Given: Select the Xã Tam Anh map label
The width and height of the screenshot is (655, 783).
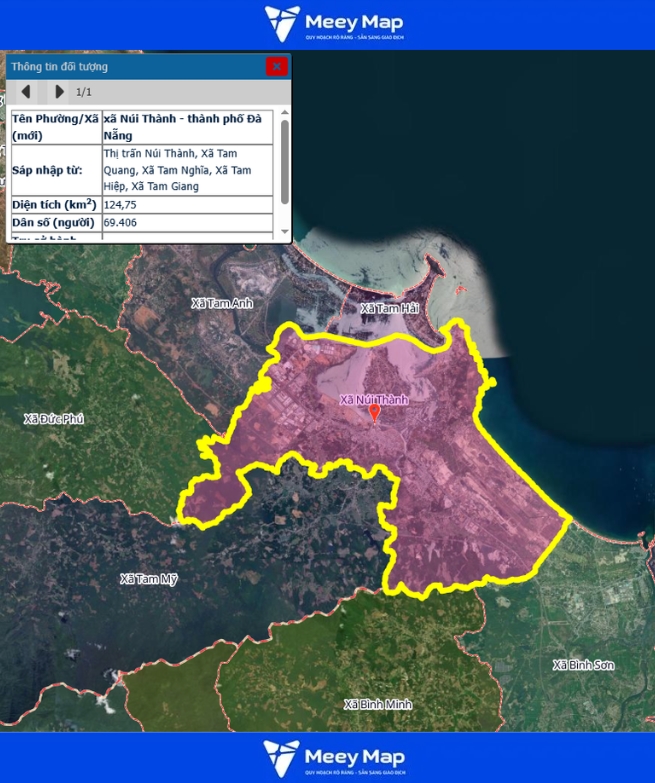Looking at the screenshot, I should [x=222, y=303].
